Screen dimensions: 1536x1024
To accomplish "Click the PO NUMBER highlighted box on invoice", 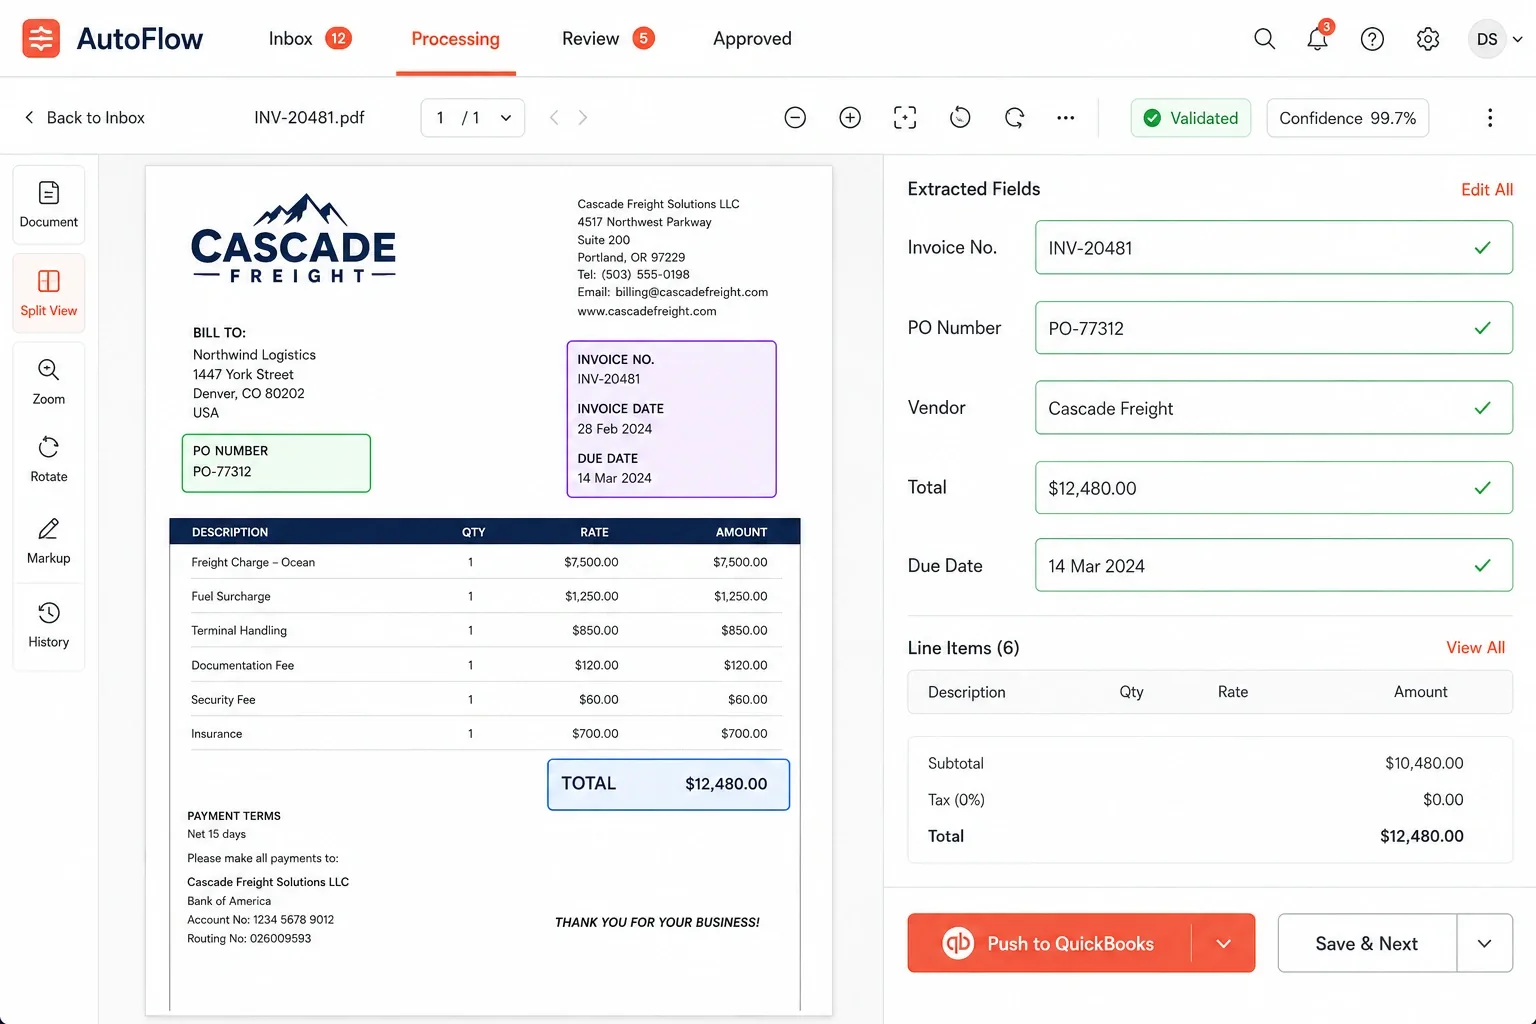I will pyautogui.click(x=276, y=463).
